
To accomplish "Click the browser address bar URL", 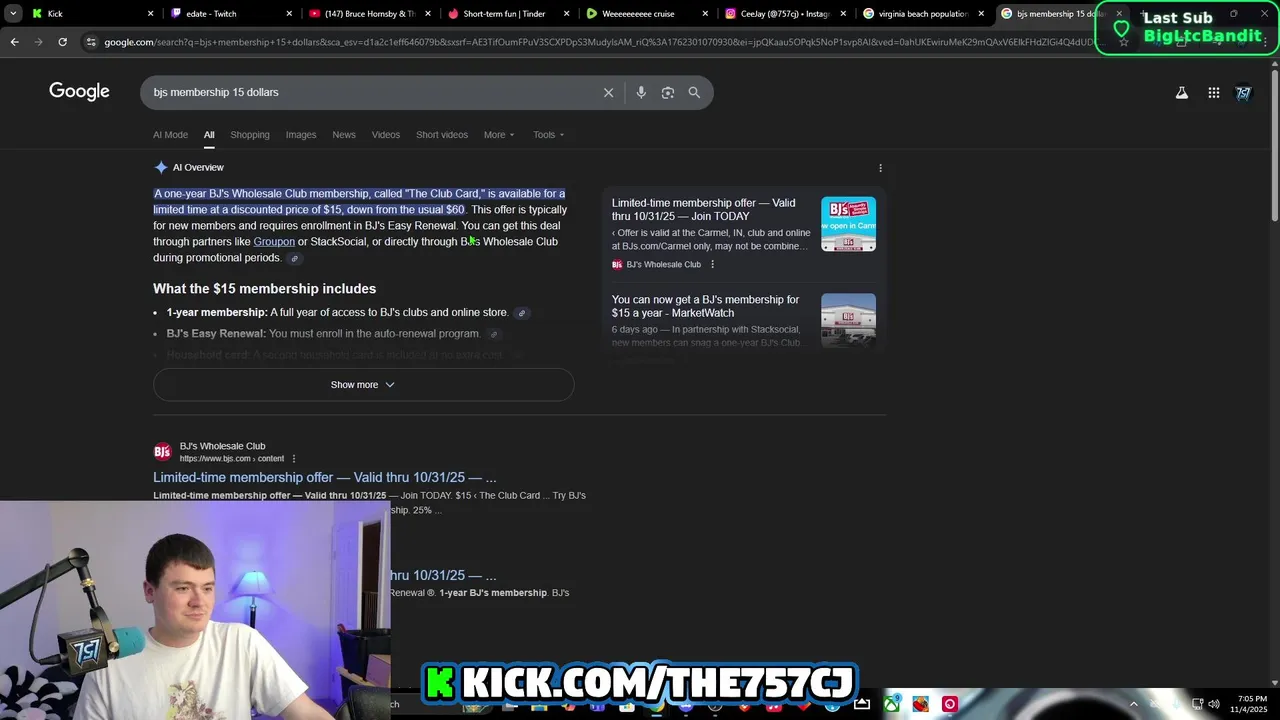I will [598, 42].
